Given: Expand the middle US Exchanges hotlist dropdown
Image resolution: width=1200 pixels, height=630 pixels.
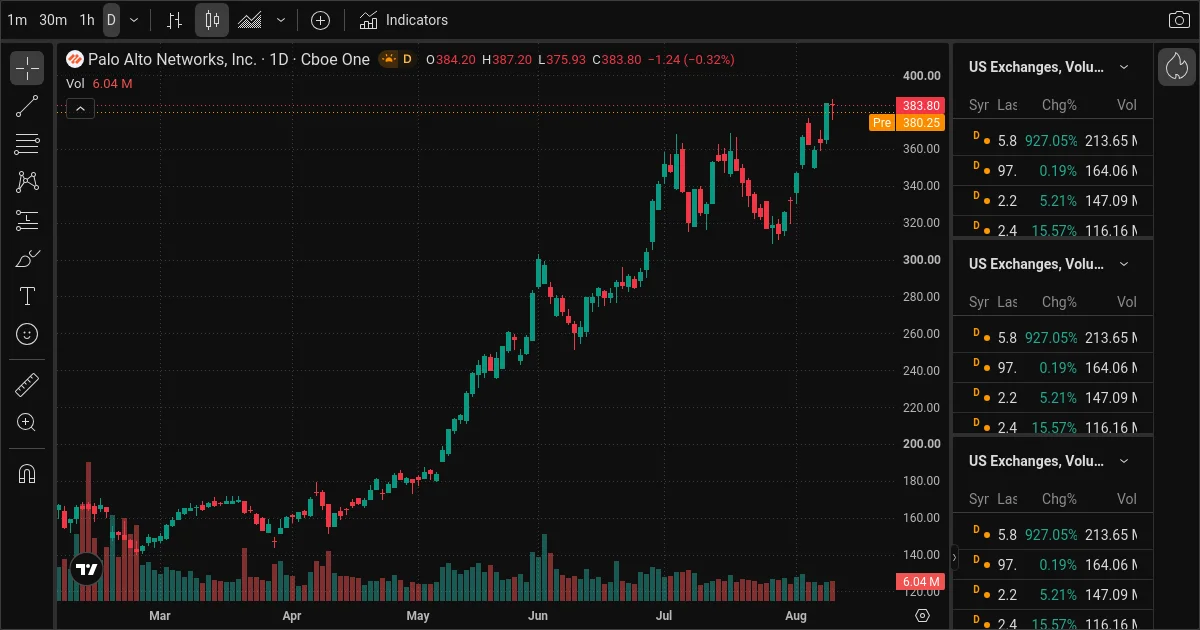Looking at the screenshot, I should tap(1124, 264).
